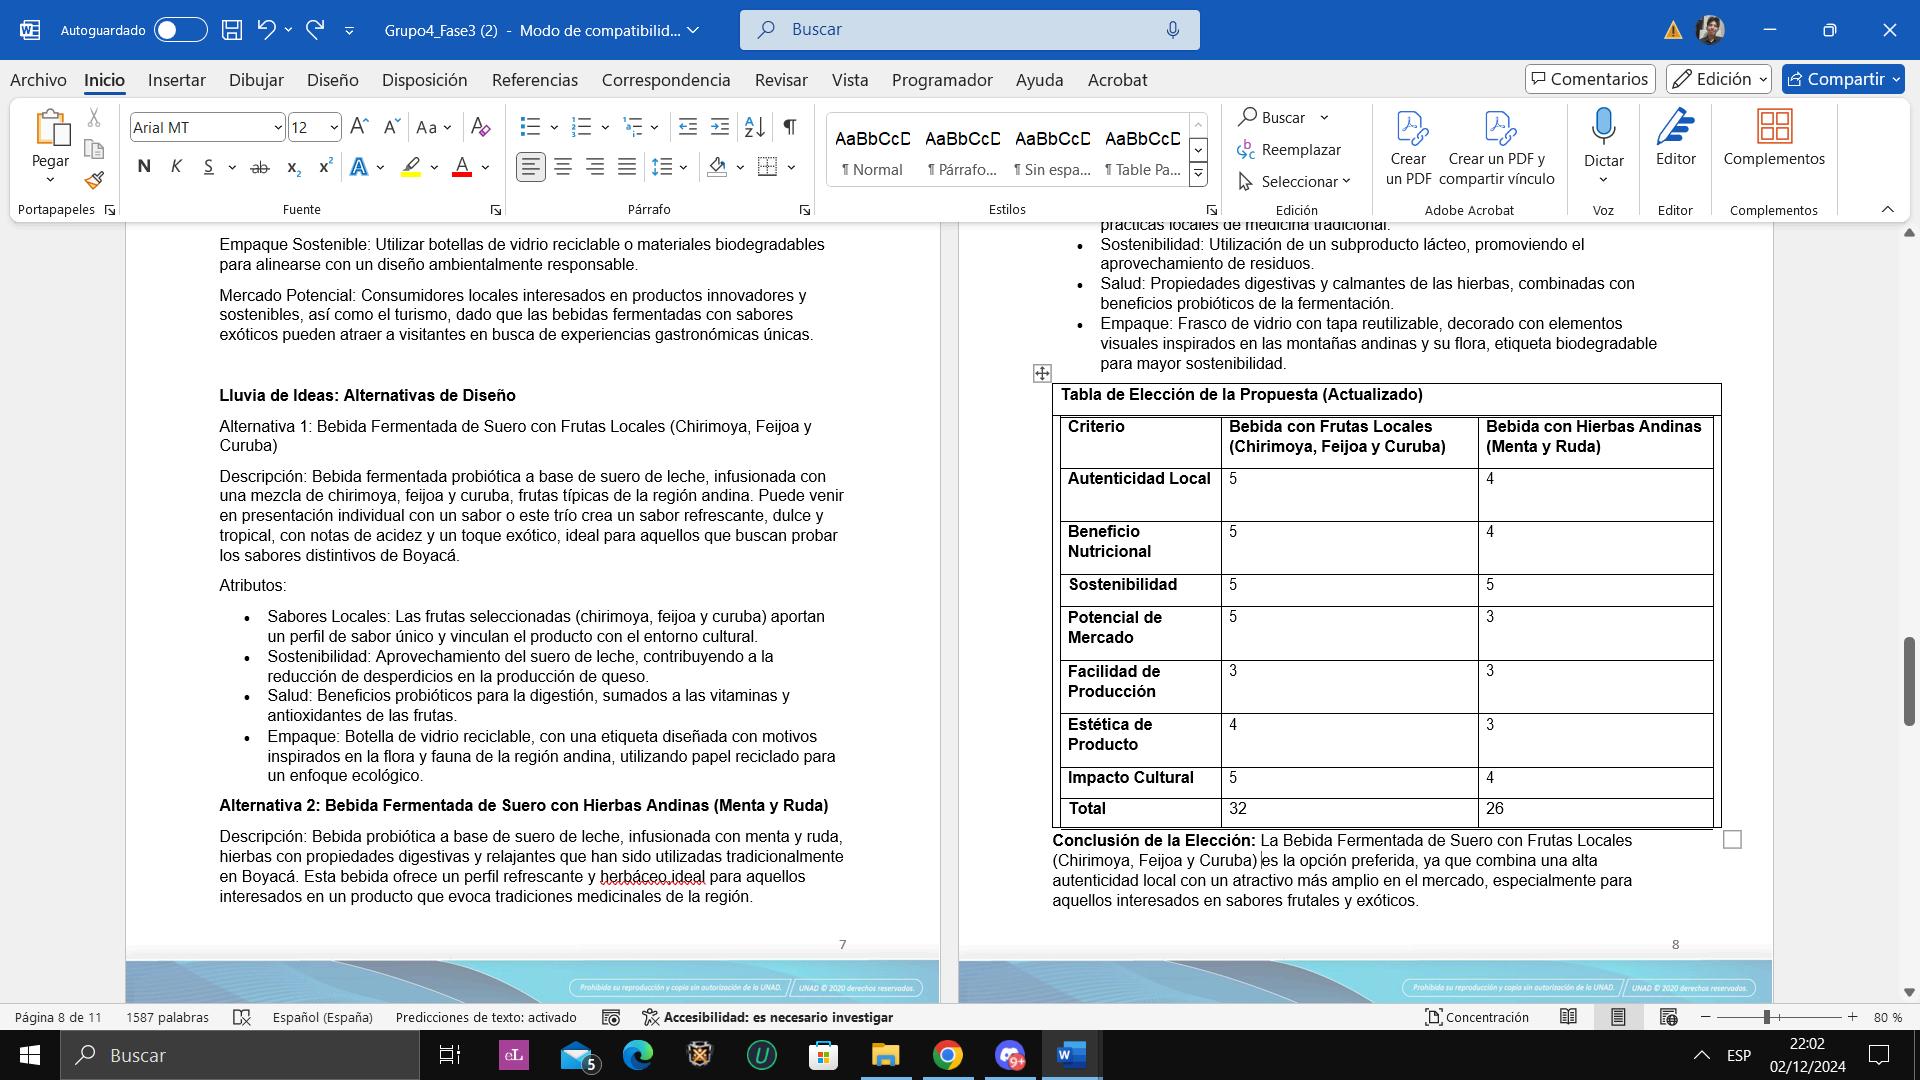Set centered text alignment
Image resolution: width=1920 pixels, height=1080 pixels.
tap(563, 167)
